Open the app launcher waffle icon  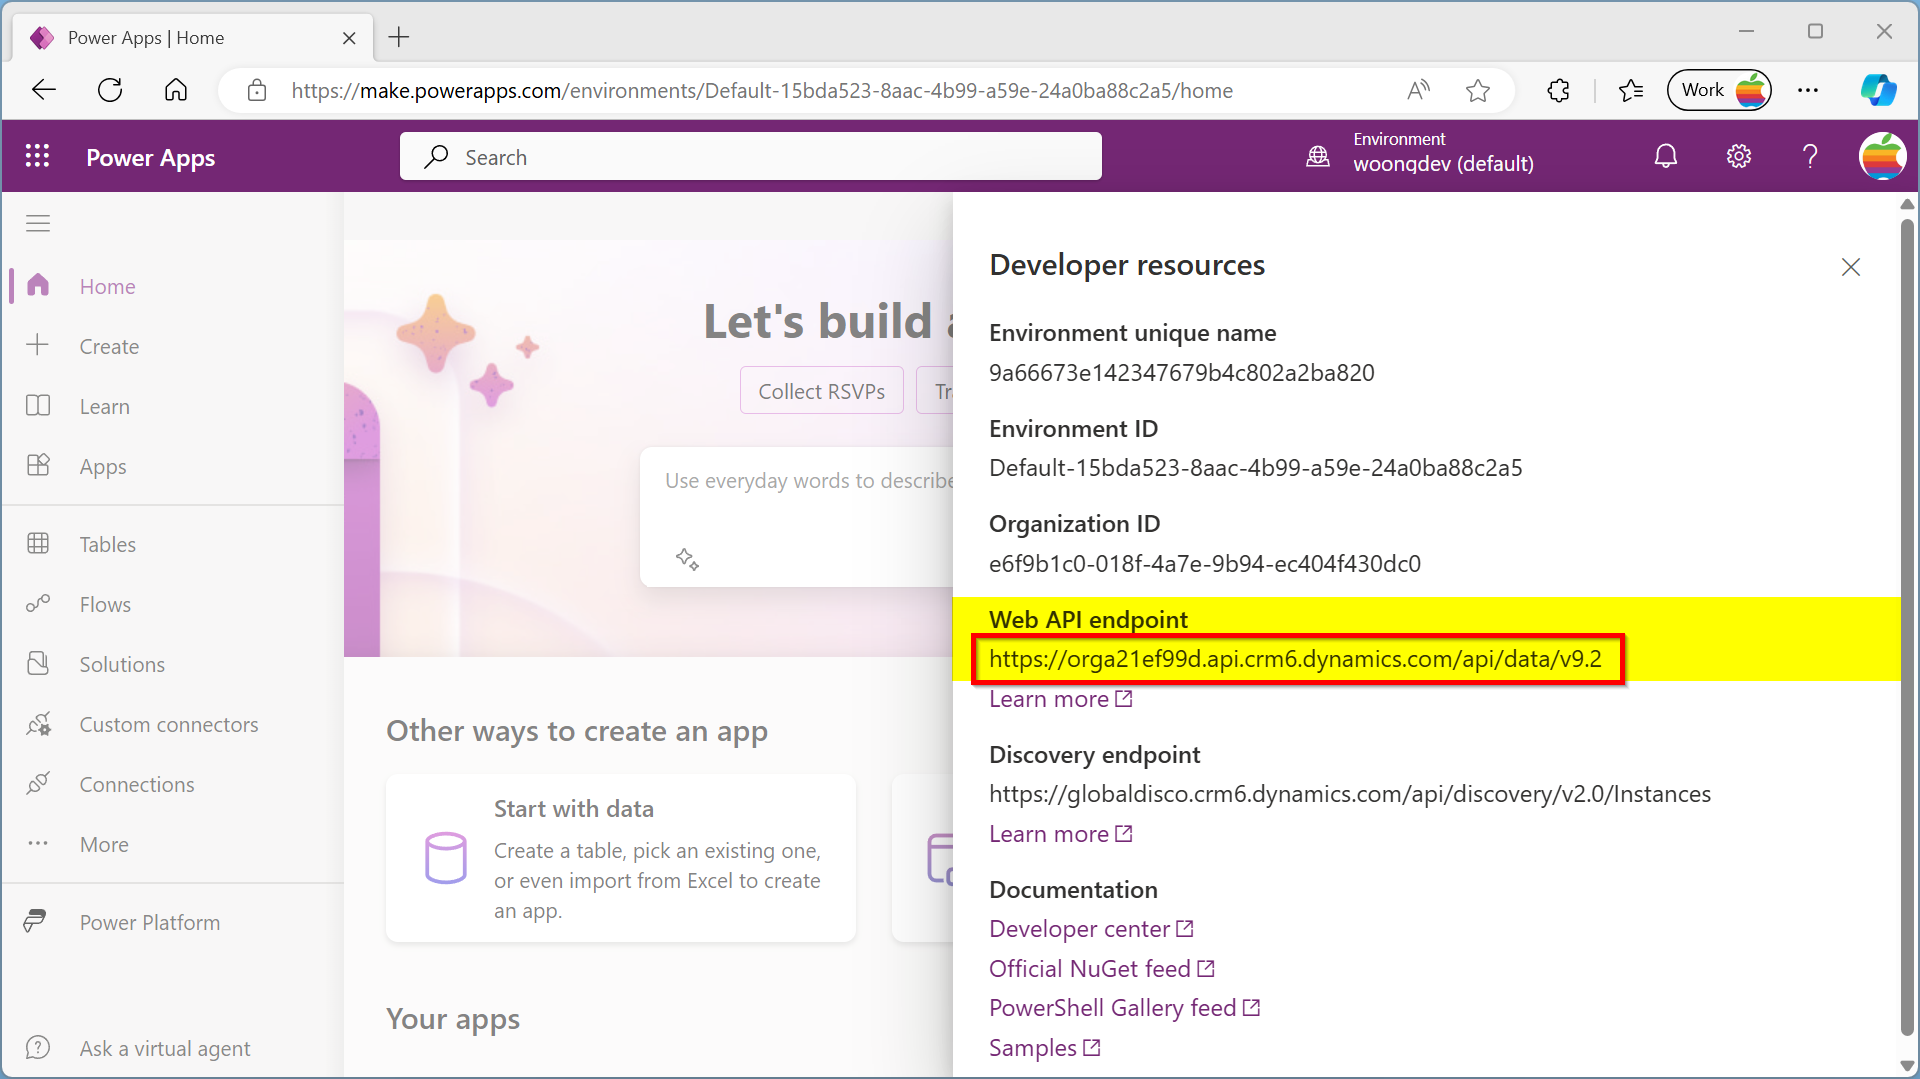(x=38, y=156)
